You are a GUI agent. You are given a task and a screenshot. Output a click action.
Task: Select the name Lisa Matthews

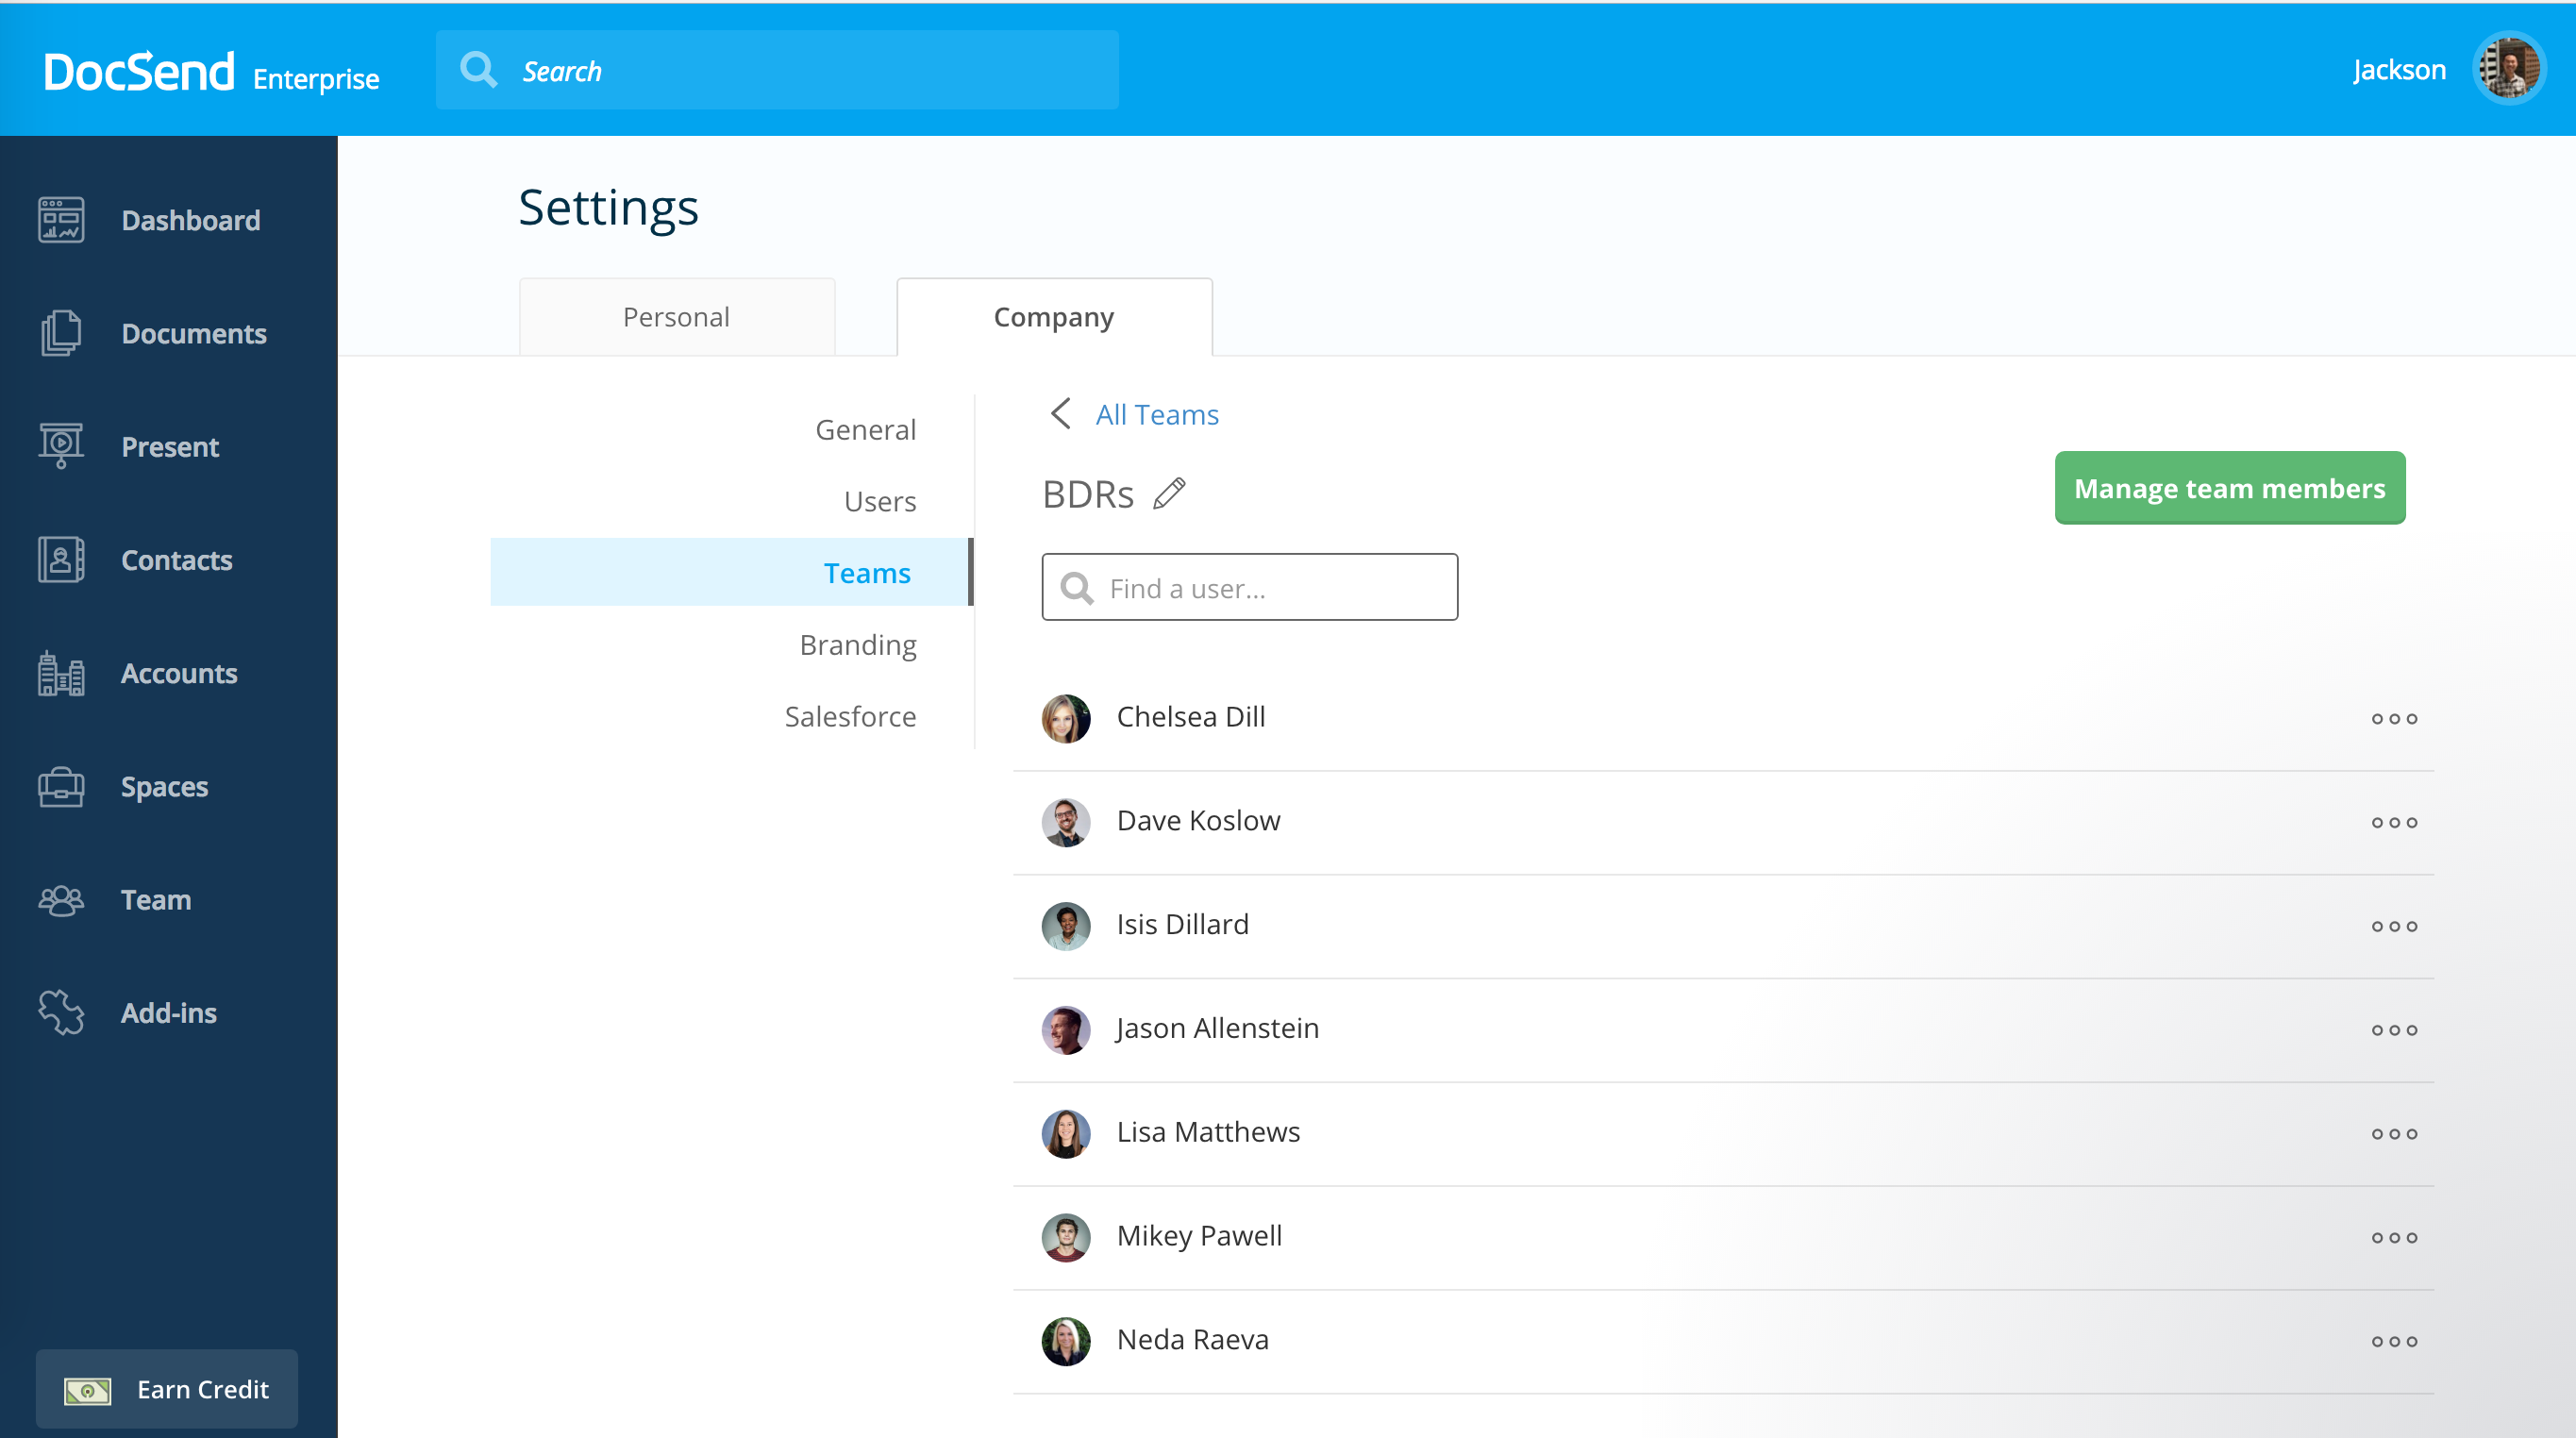(1208, 1131)
